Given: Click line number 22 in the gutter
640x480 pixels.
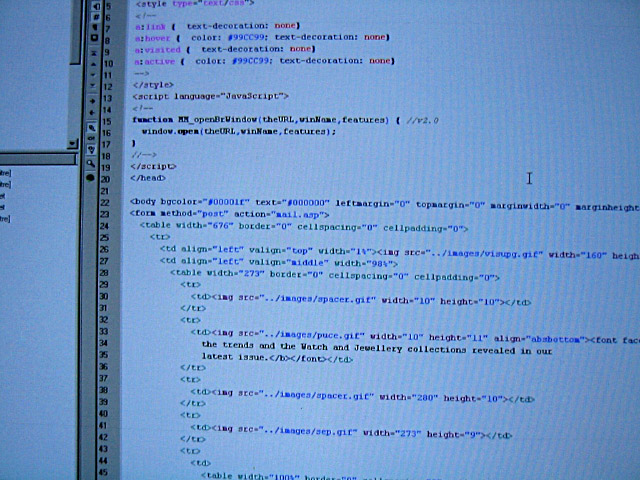Looking at the screenshot, I should click(105, 203).
